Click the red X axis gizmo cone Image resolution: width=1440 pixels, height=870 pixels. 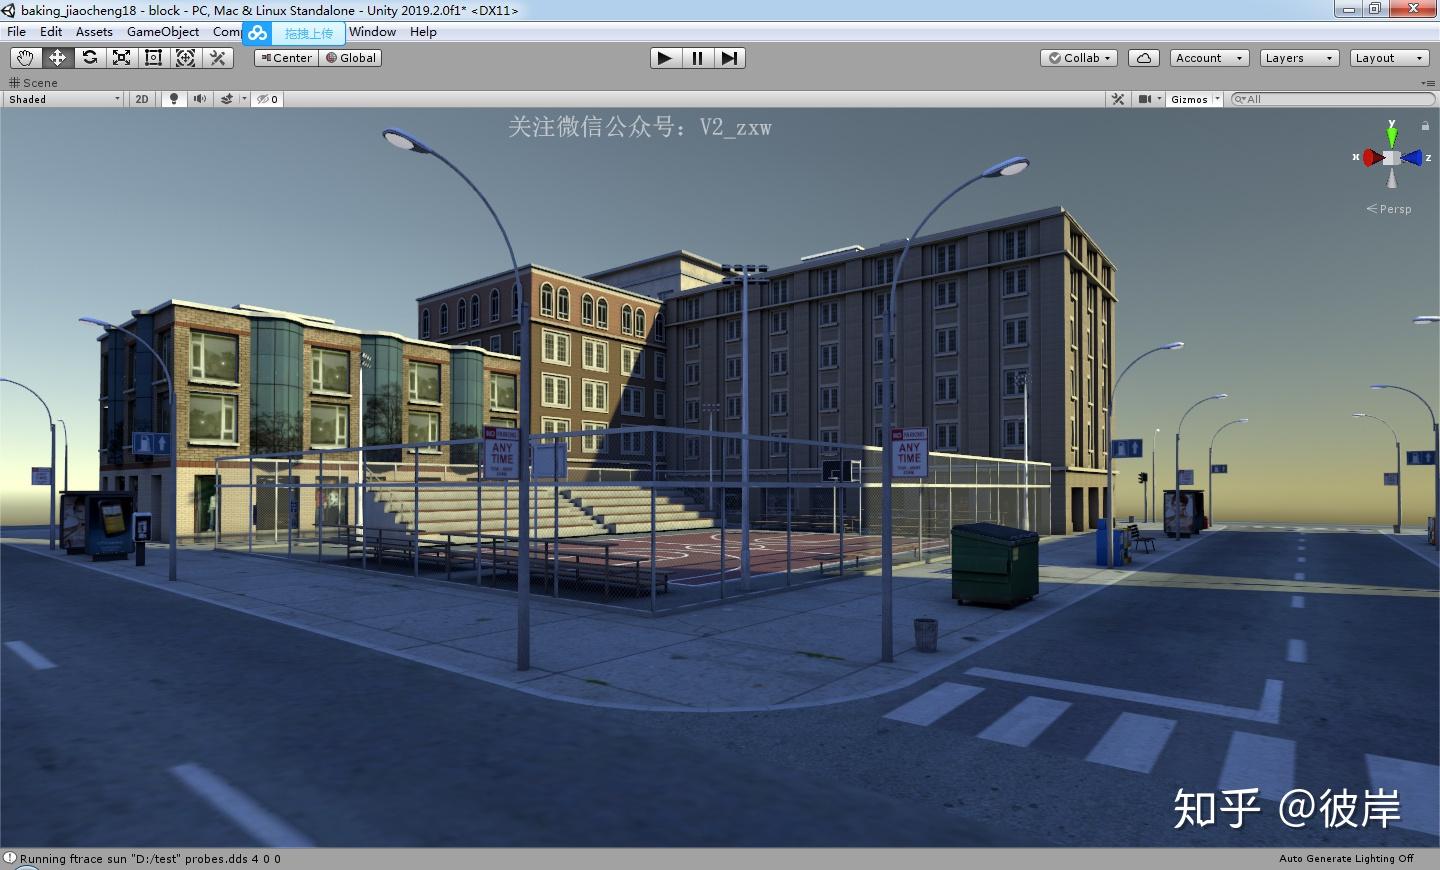click(1371, 158)
